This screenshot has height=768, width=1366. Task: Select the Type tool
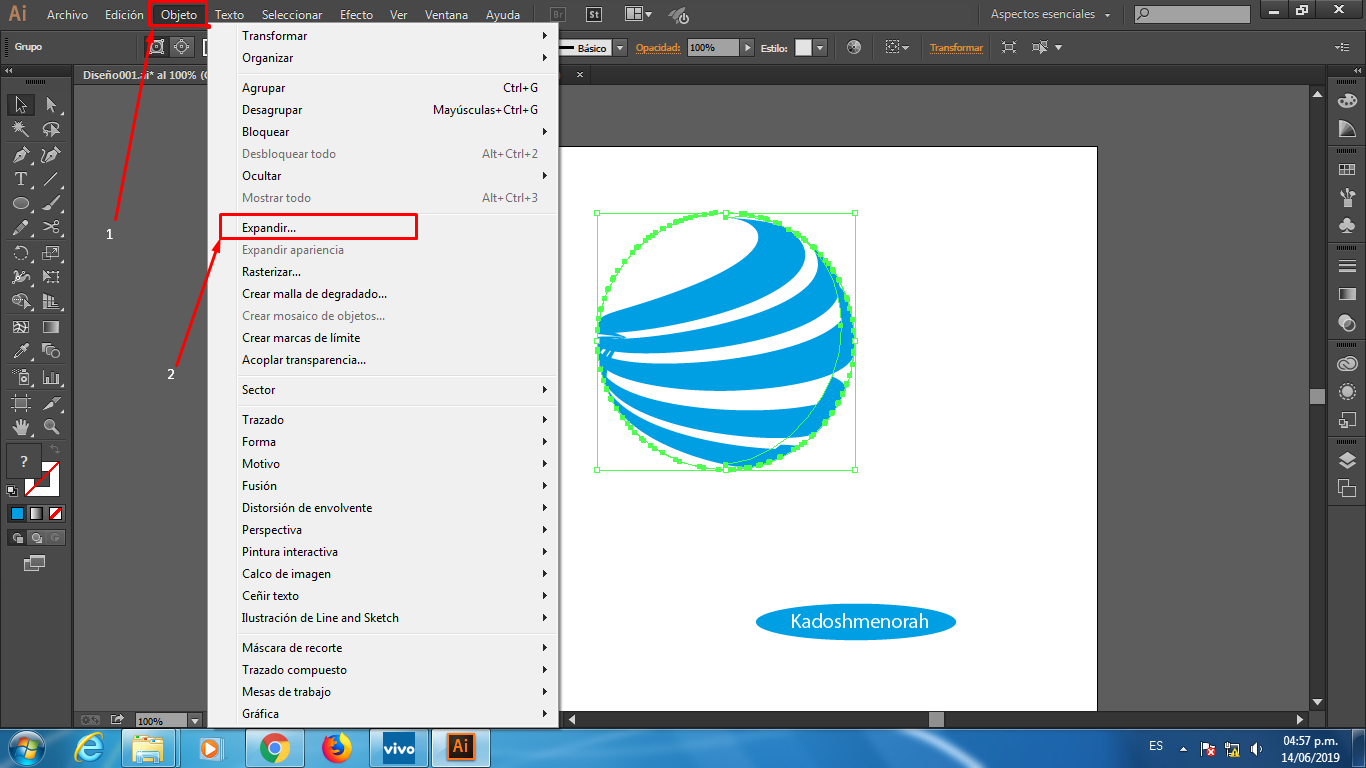21,180
